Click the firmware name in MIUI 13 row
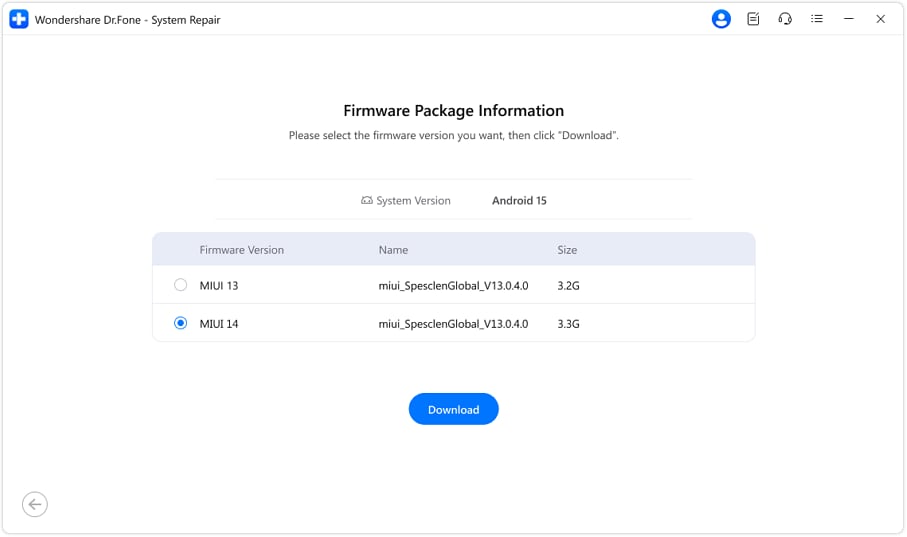The image size is (907, 537). tap(454, 285)
